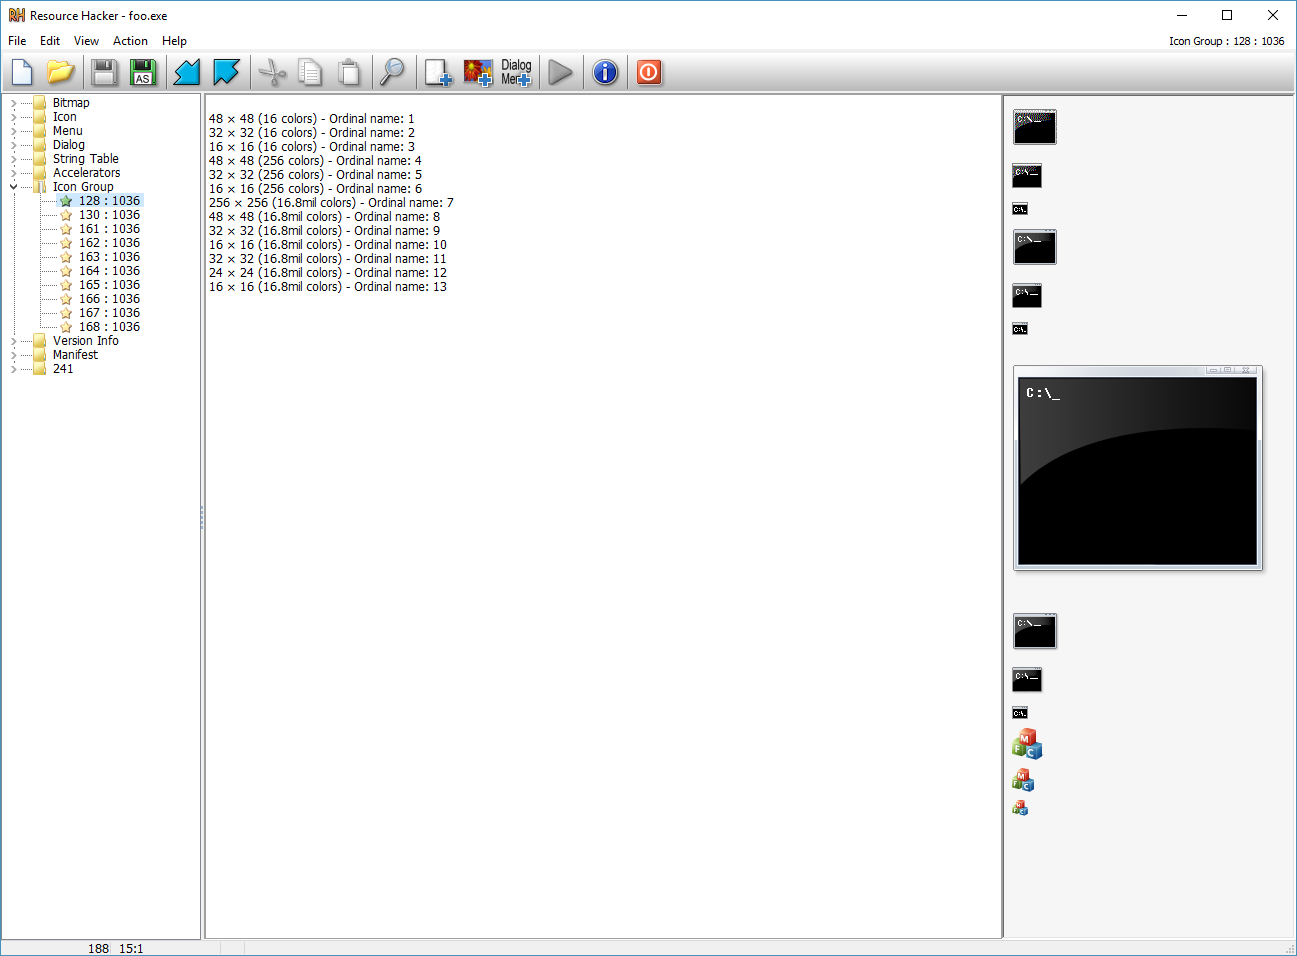Select the Menu label in resource tree
This screenshot has height=956, width=1297.
(x=68, y=131)
